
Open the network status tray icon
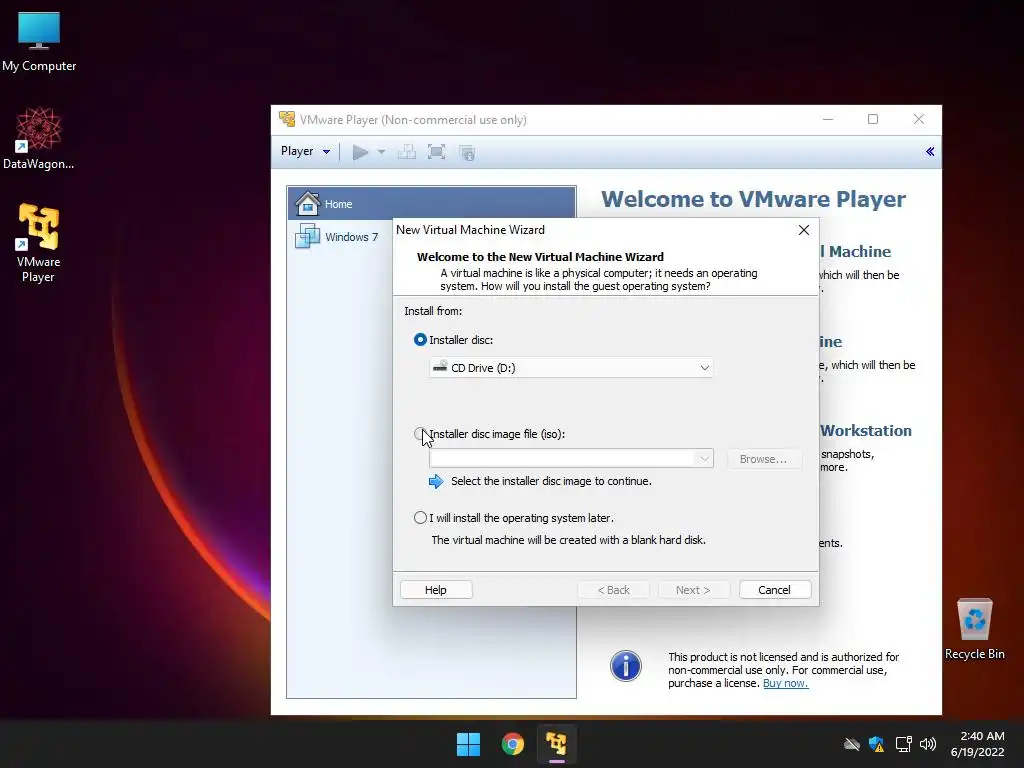(903, 744)
